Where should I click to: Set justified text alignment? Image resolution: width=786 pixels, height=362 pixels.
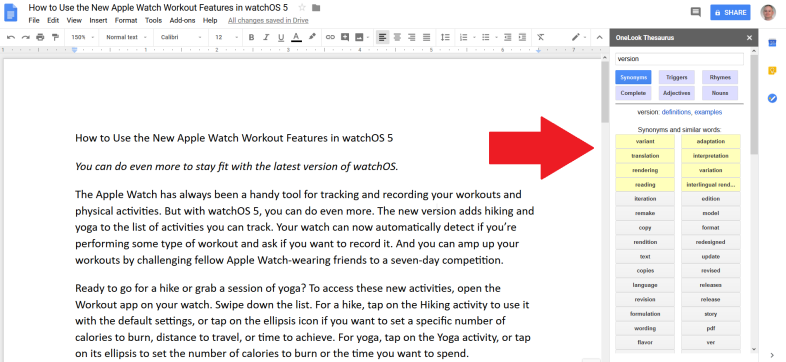[426, 37]
